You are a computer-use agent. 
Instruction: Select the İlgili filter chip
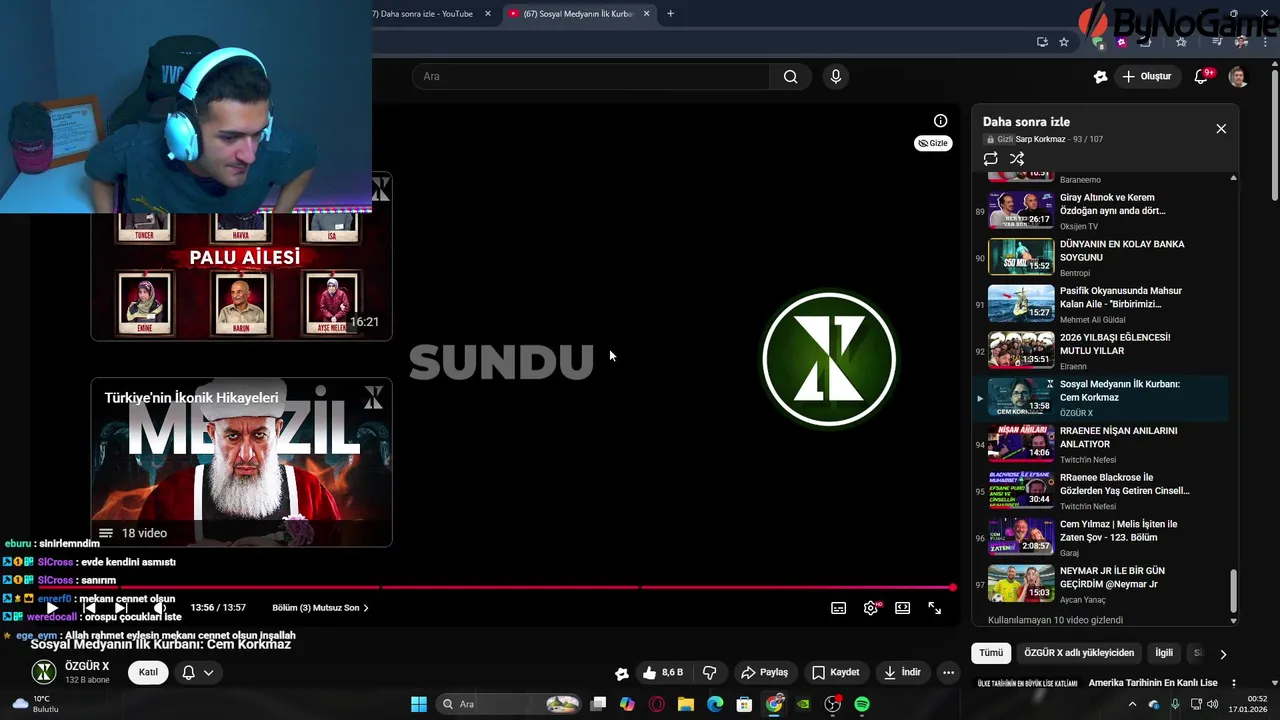click(1164, 653)
